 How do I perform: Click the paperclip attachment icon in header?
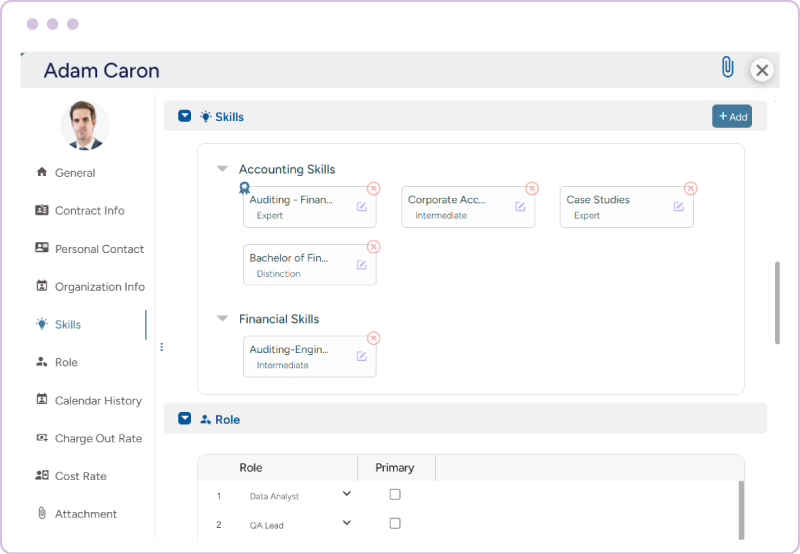[x=728, y=67]
